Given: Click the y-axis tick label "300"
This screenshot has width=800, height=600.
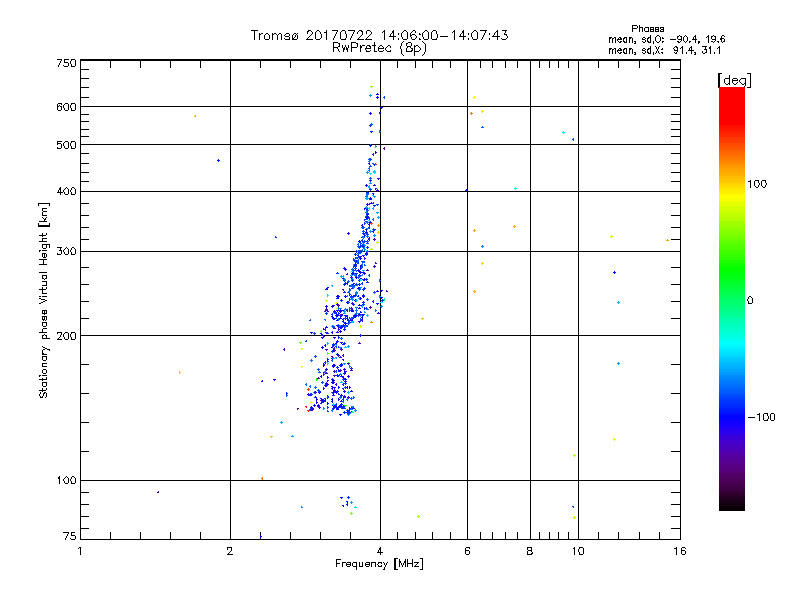Looking at the screenshot, I should click(x=66, y=252).
